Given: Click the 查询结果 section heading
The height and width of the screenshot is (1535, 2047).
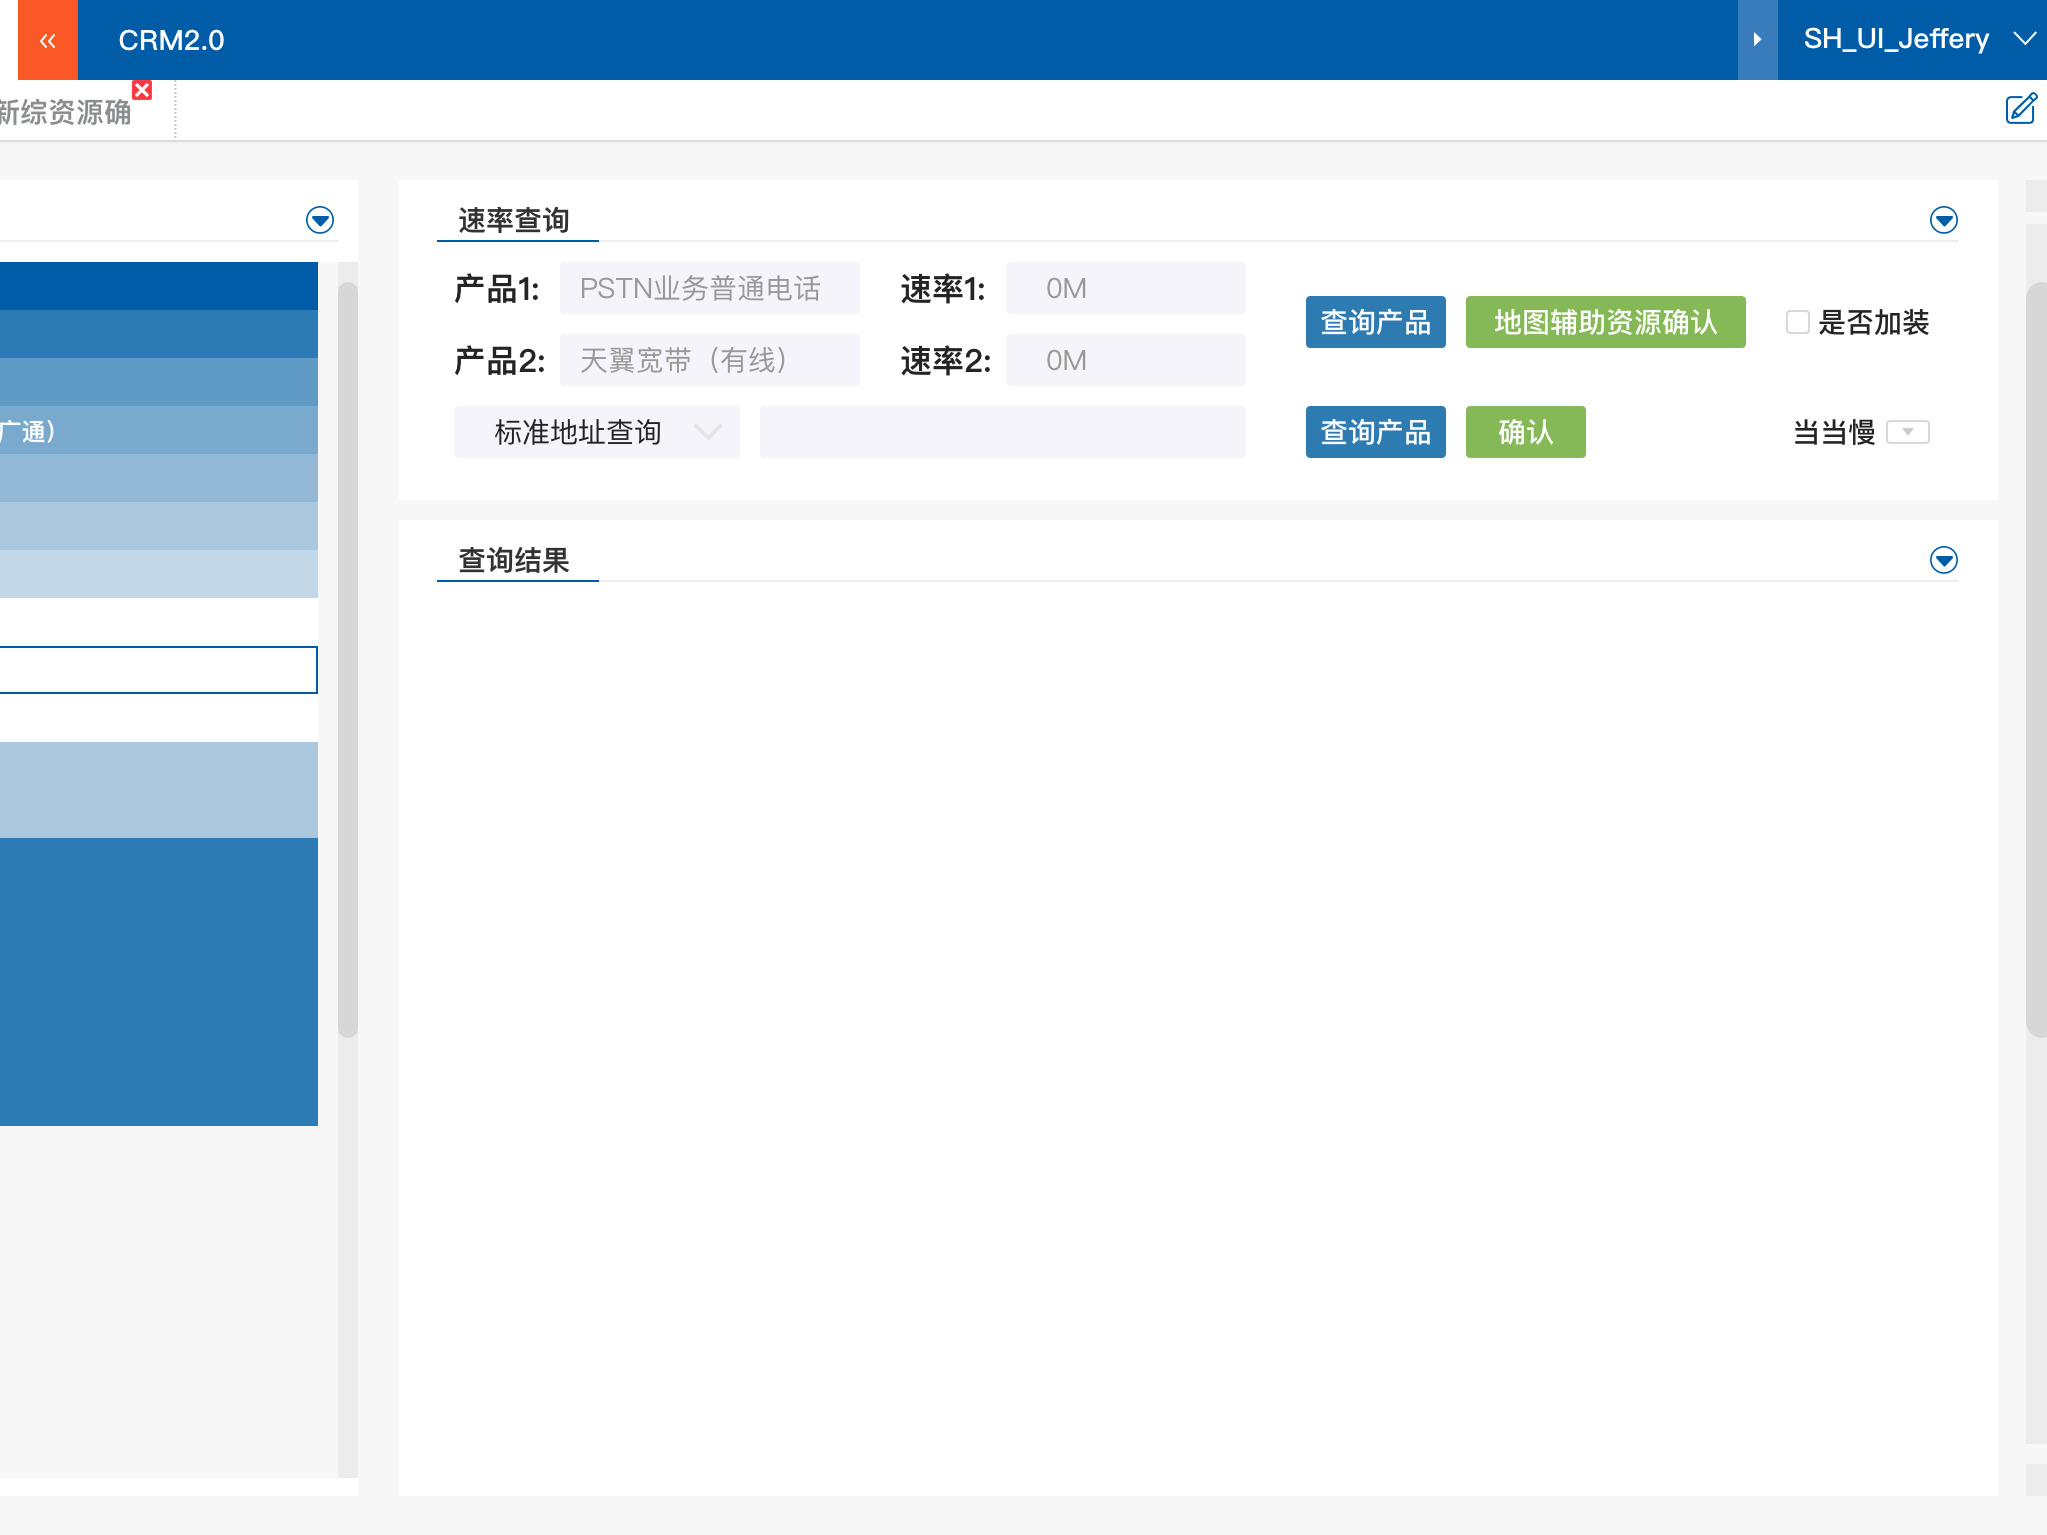Looking at the screenshot, I should pyautogui.click(x=514, y=560).
